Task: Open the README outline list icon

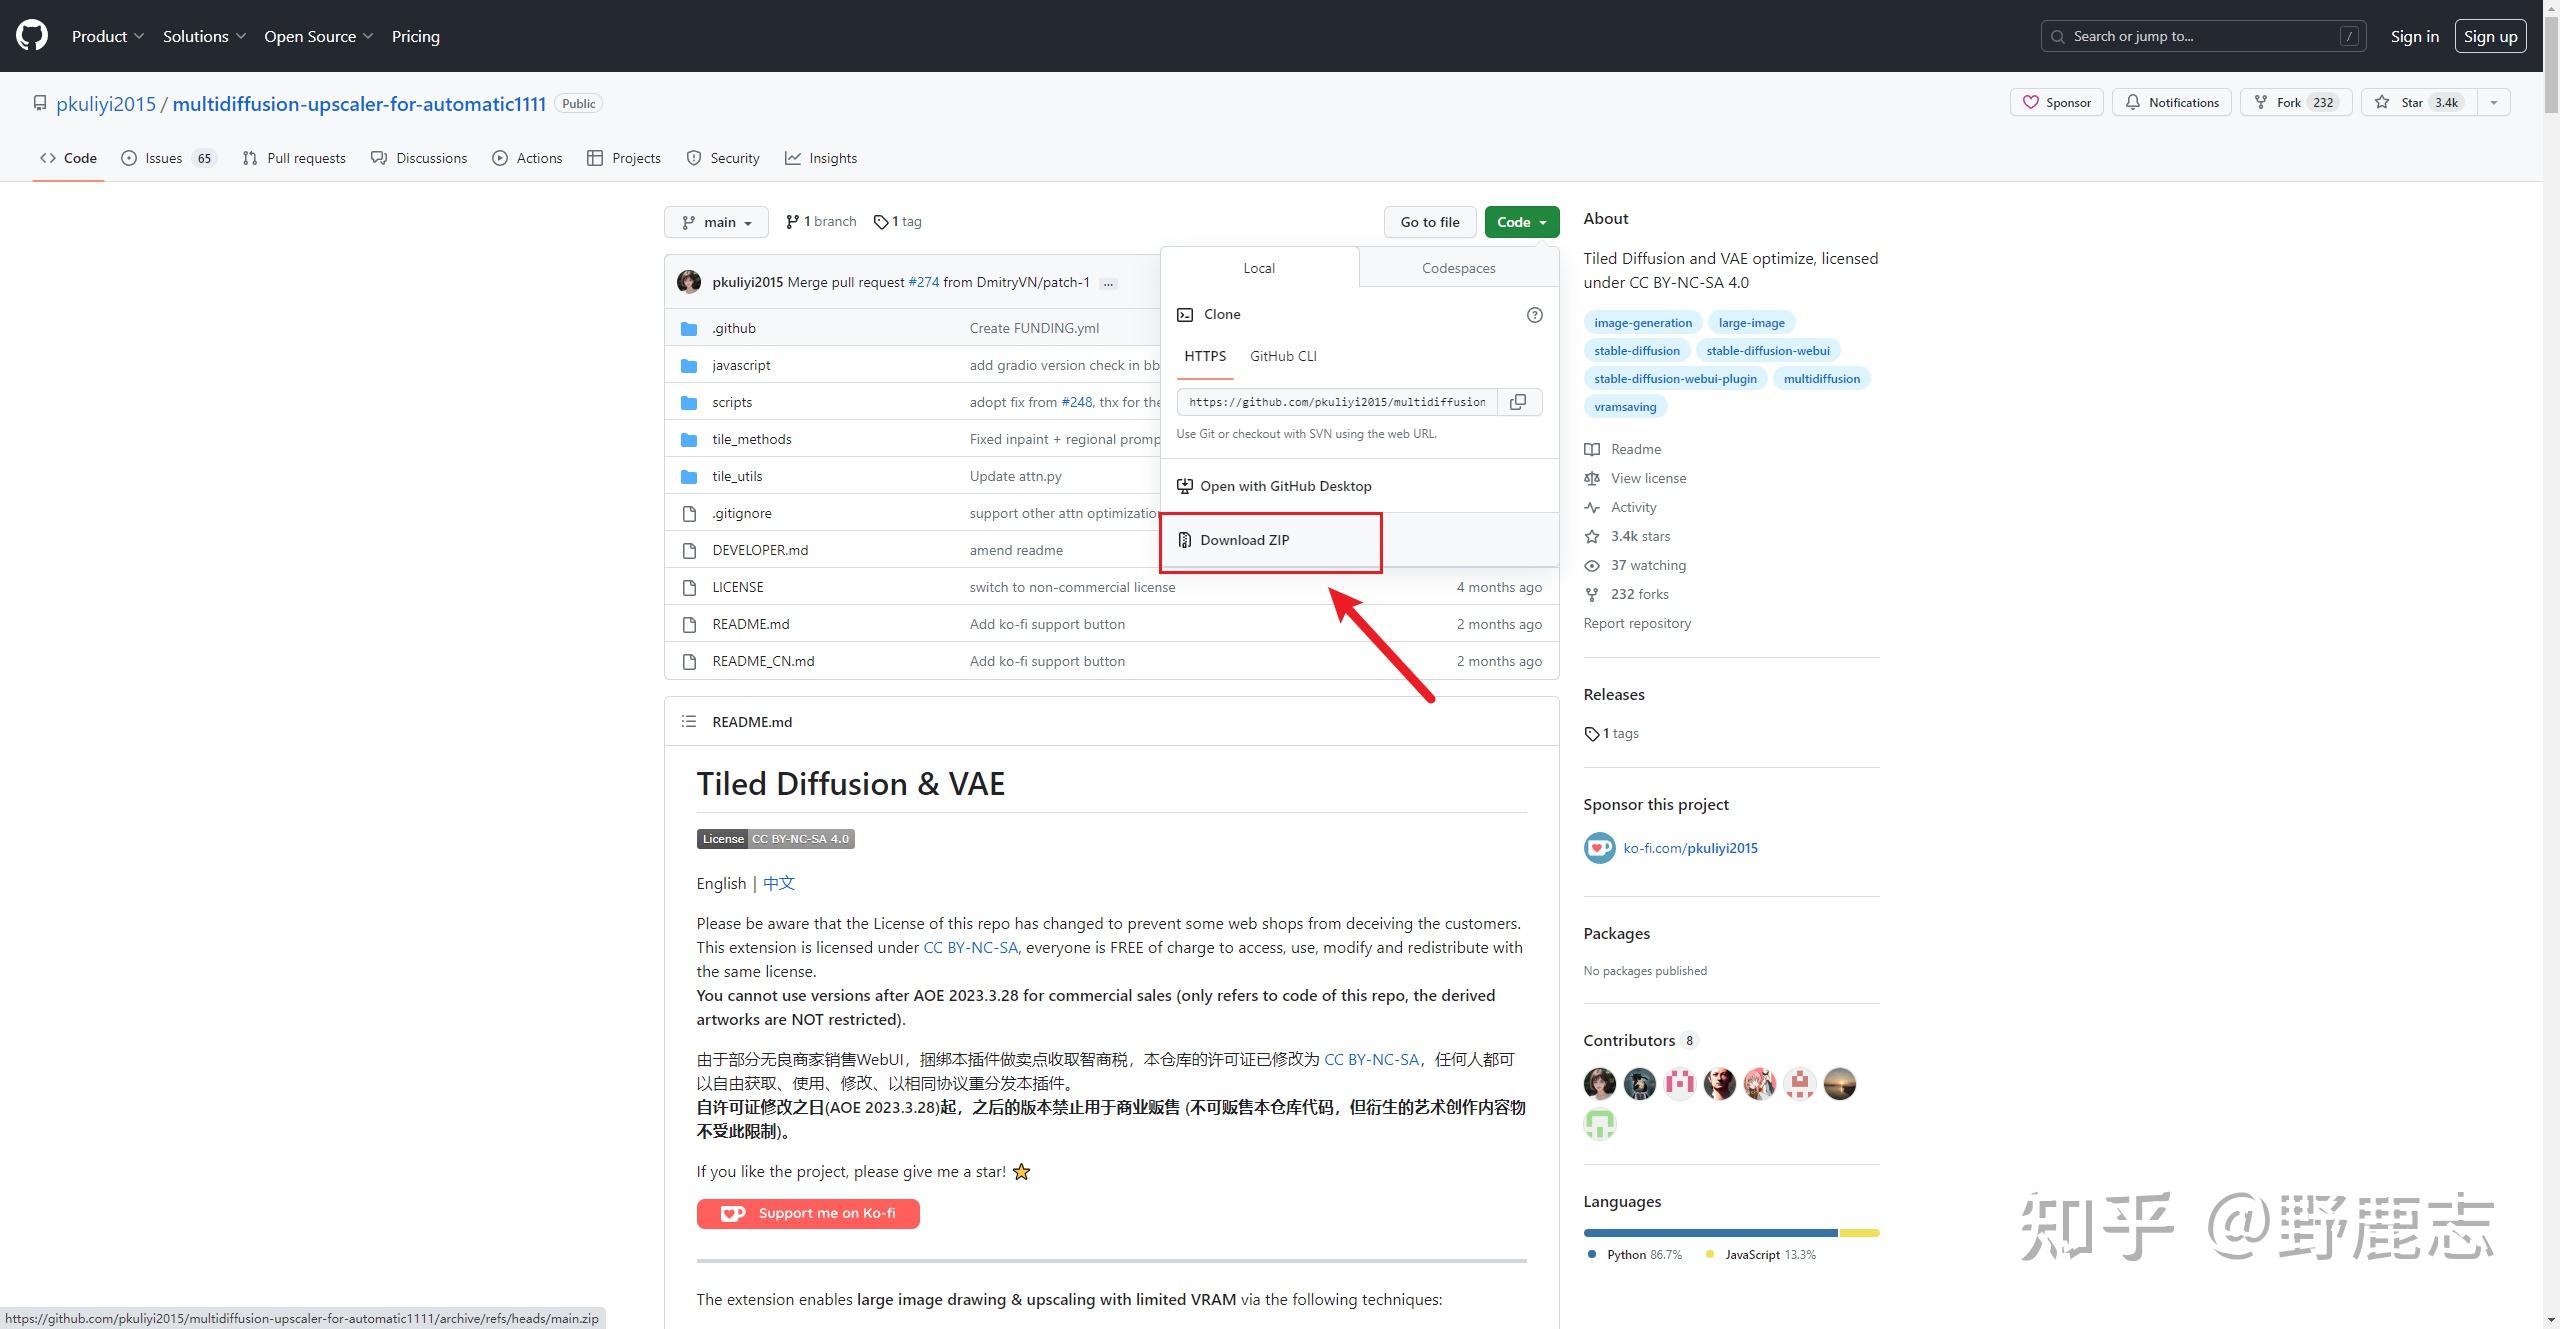Action: click(688, 721)
